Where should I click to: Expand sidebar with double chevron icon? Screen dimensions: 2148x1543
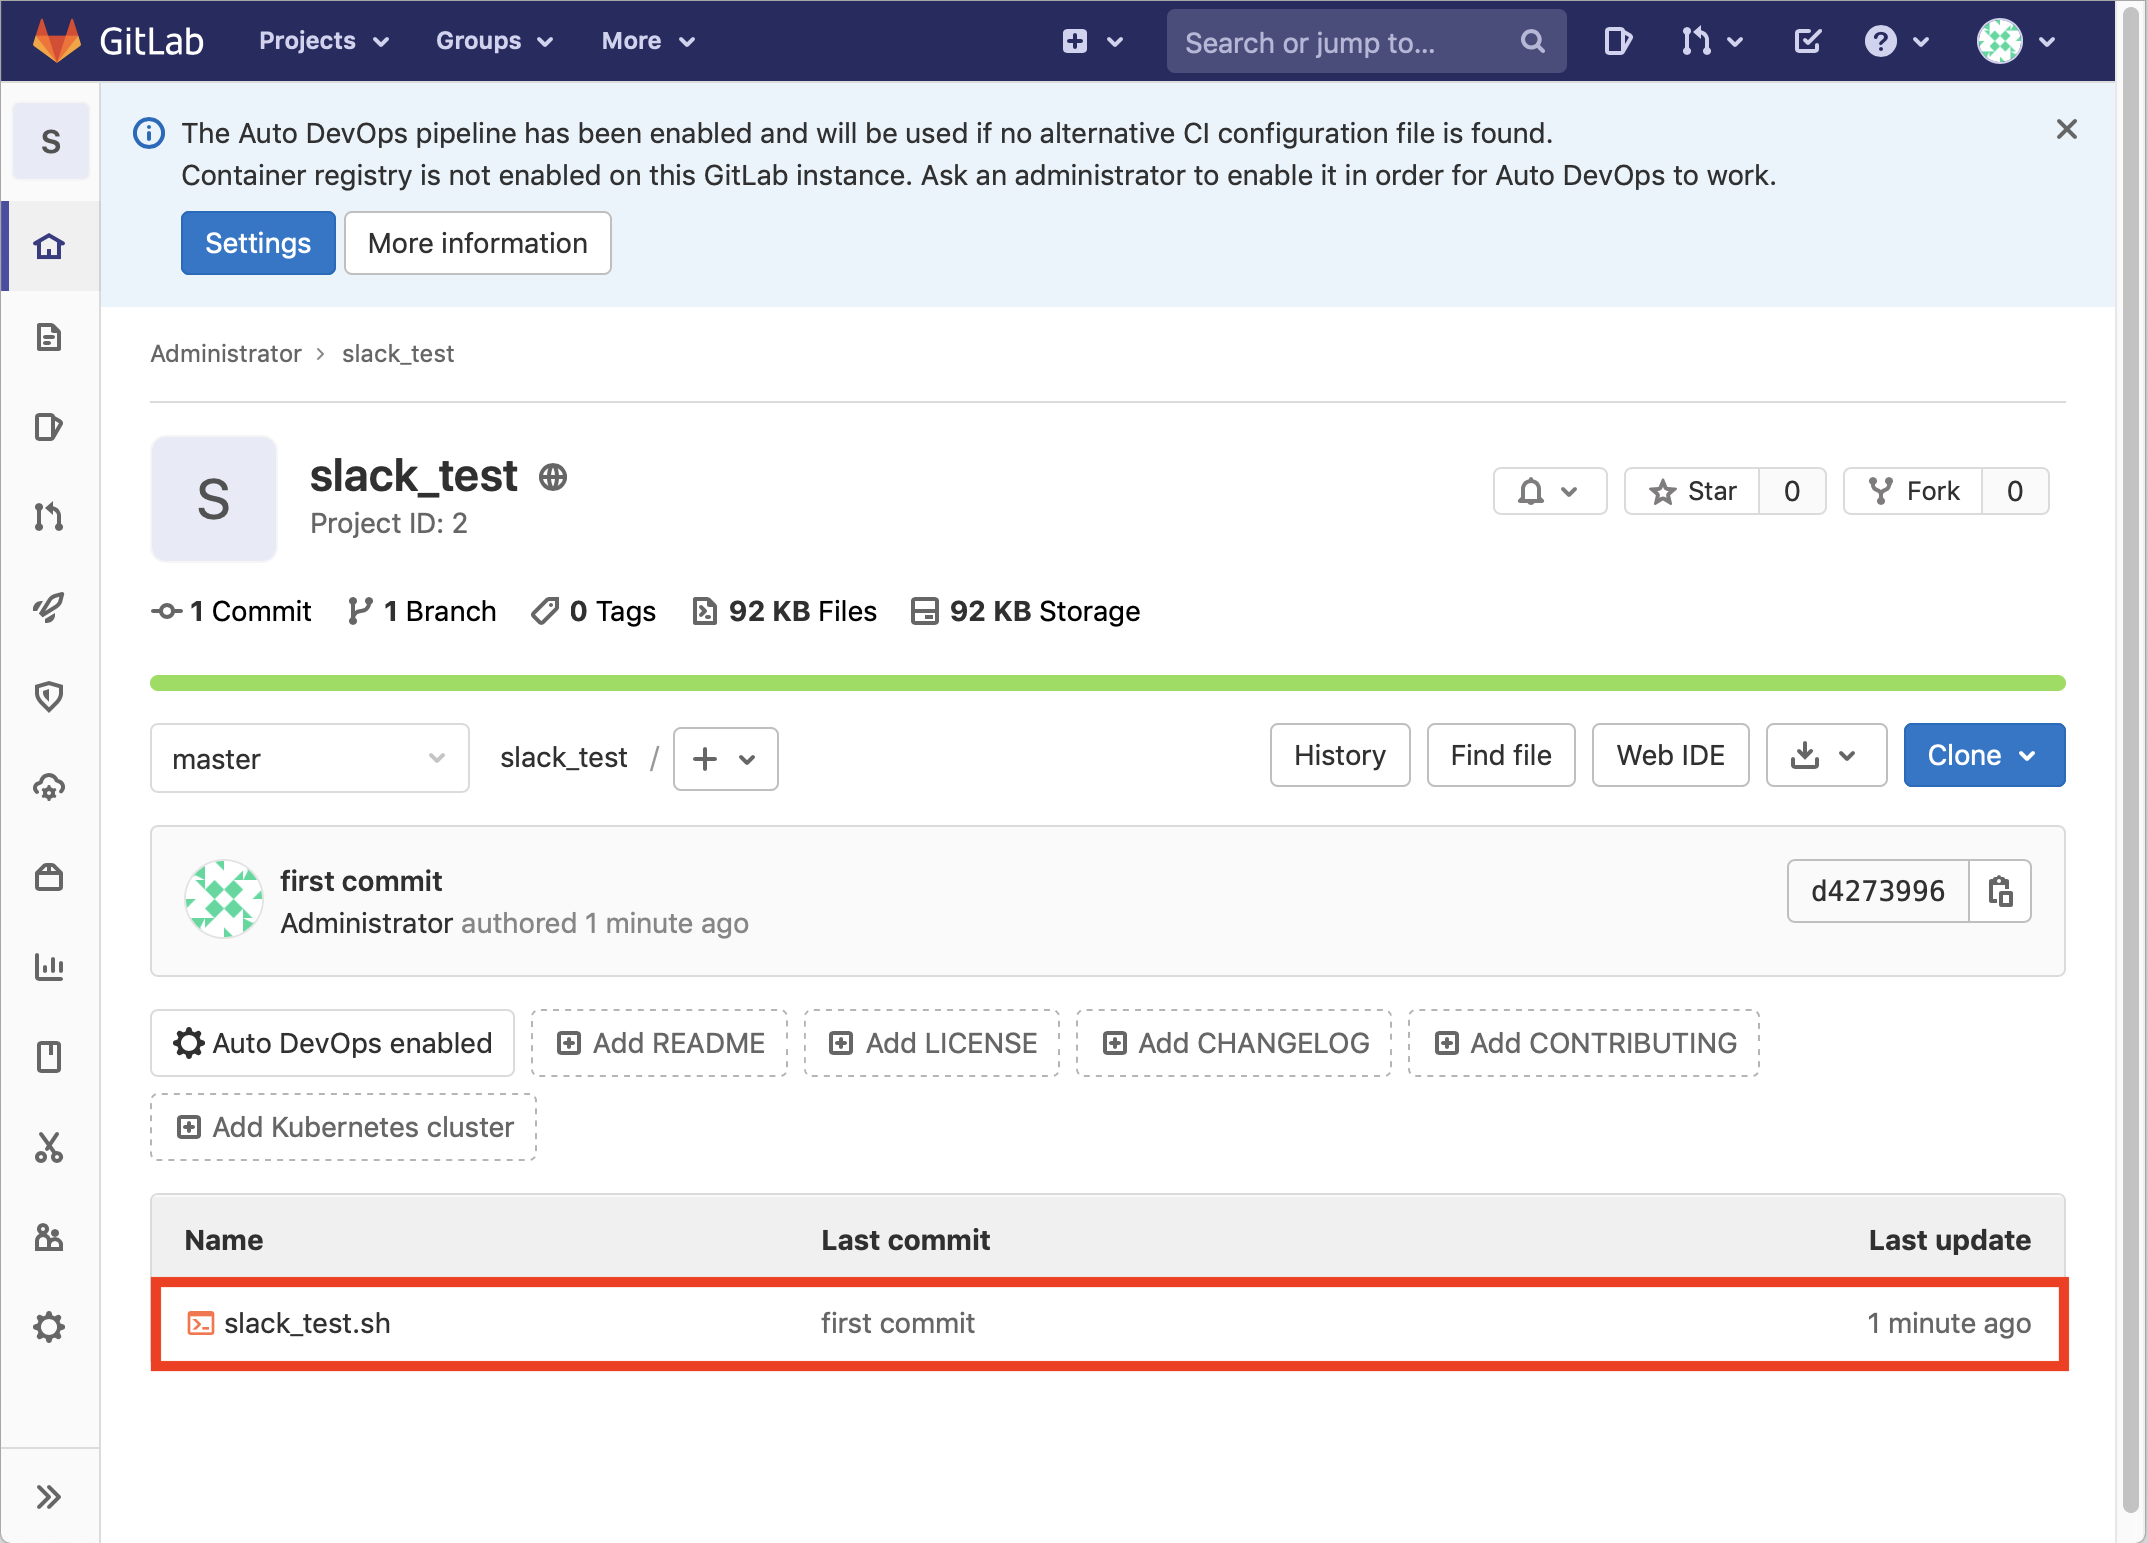point(49,1497)
